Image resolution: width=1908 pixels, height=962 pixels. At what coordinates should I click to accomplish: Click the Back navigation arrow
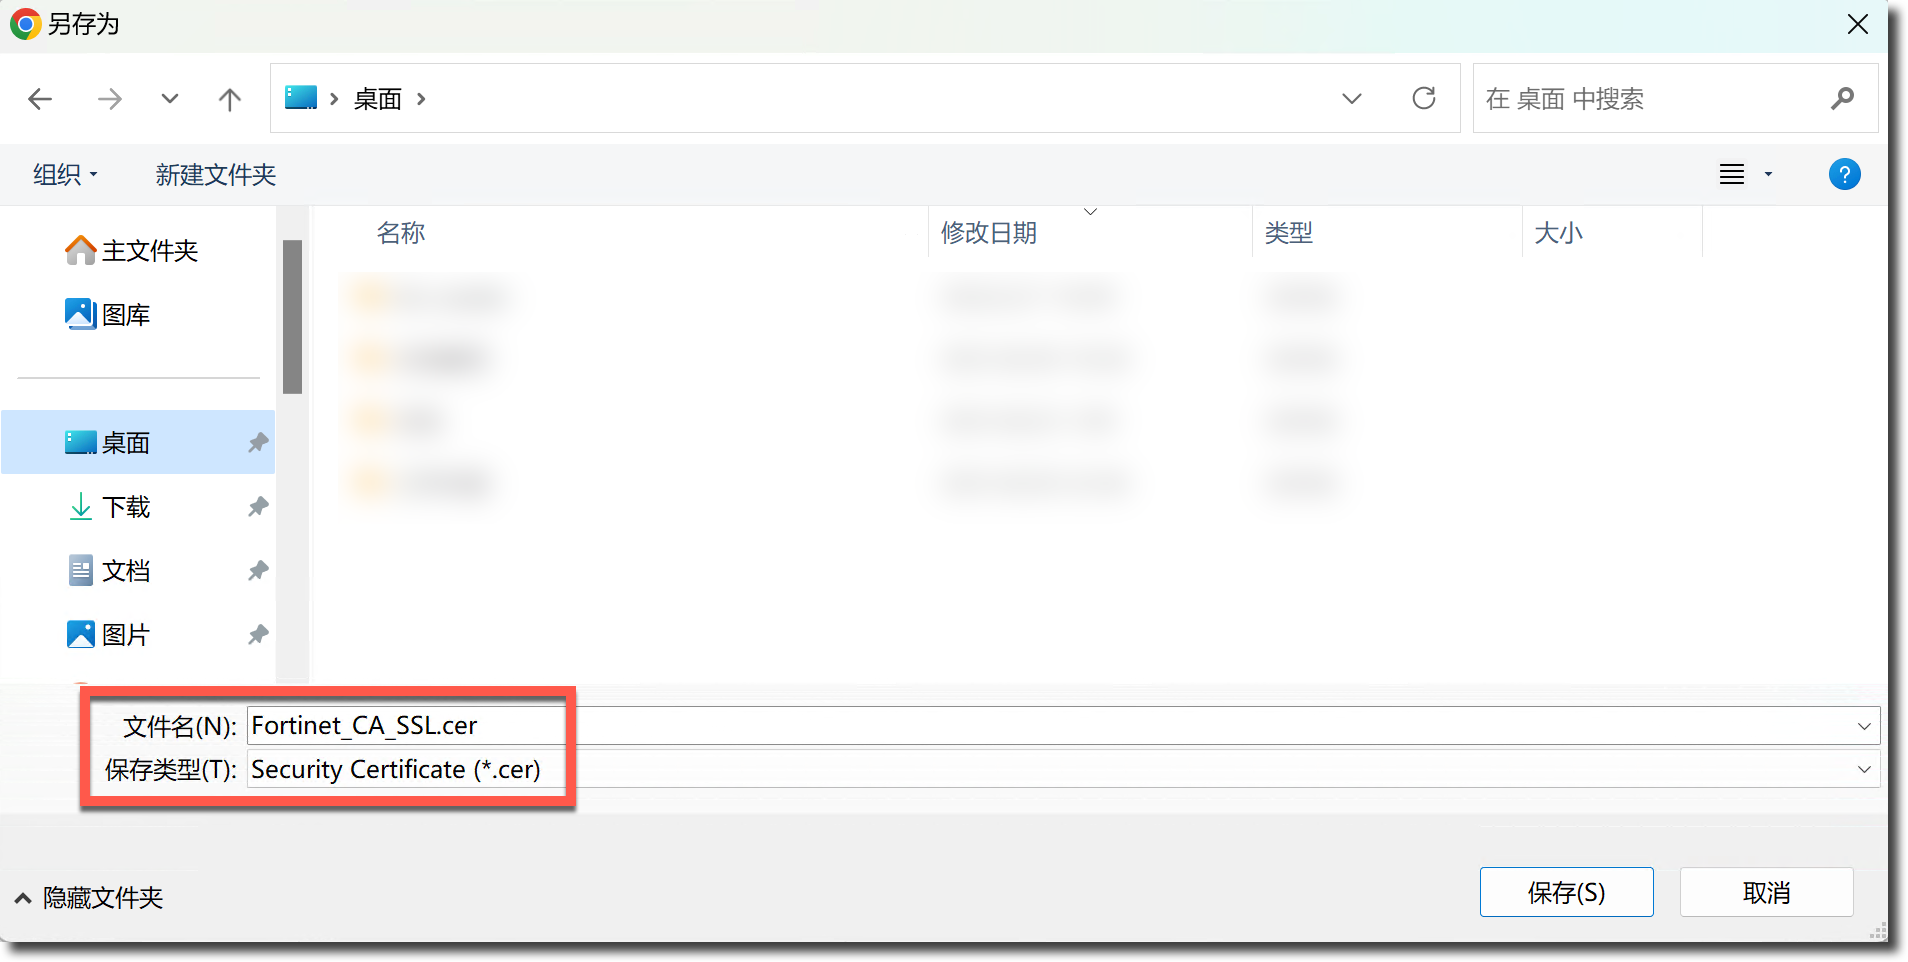pyautogui.click(x=41, y=99)
